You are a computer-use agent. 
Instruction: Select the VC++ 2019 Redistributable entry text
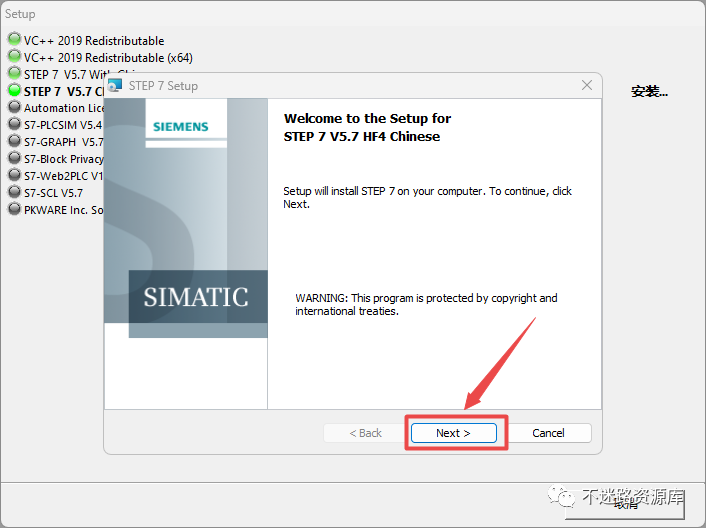click(94, 41)
